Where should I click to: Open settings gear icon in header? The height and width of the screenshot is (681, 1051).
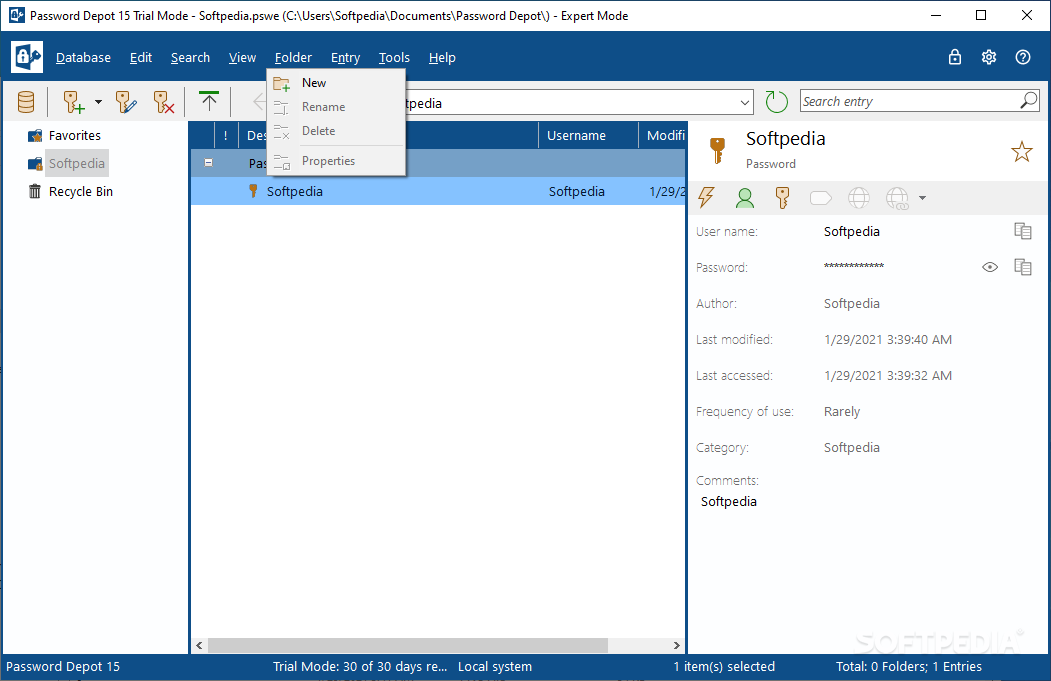tap(989, 57)
